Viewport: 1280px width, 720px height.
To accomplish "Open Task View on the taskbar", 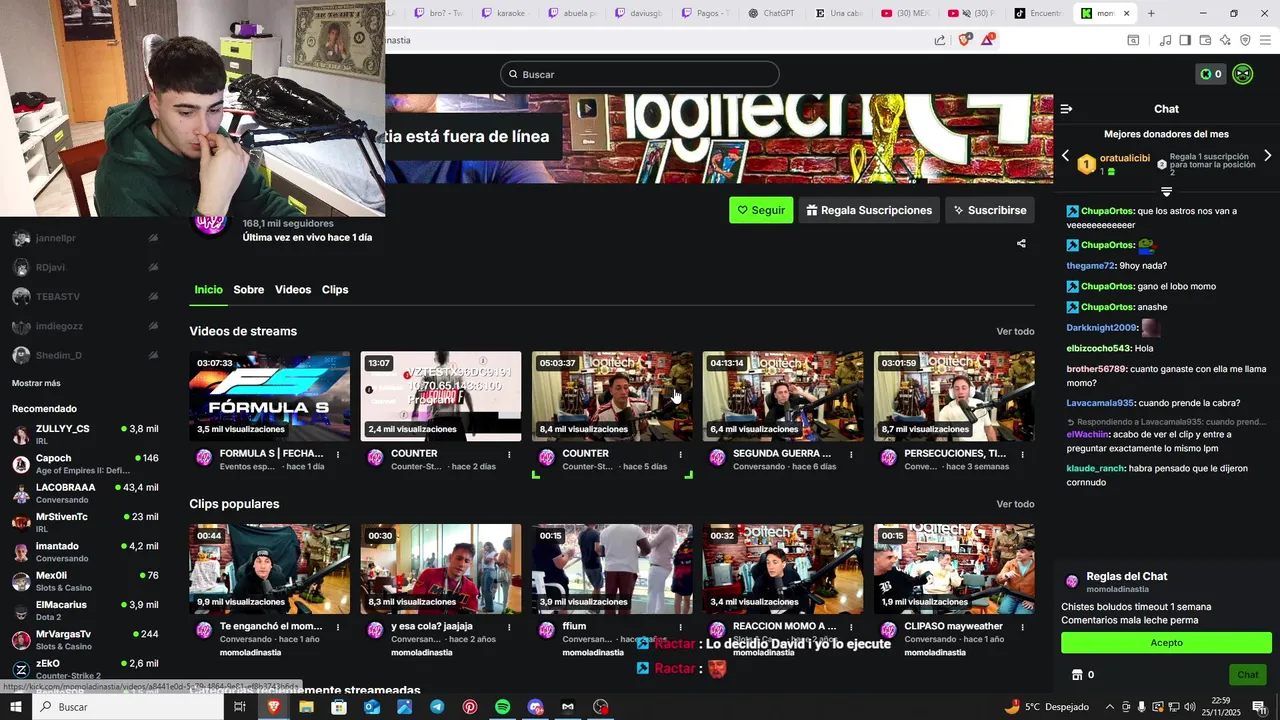I will [240, 707].
